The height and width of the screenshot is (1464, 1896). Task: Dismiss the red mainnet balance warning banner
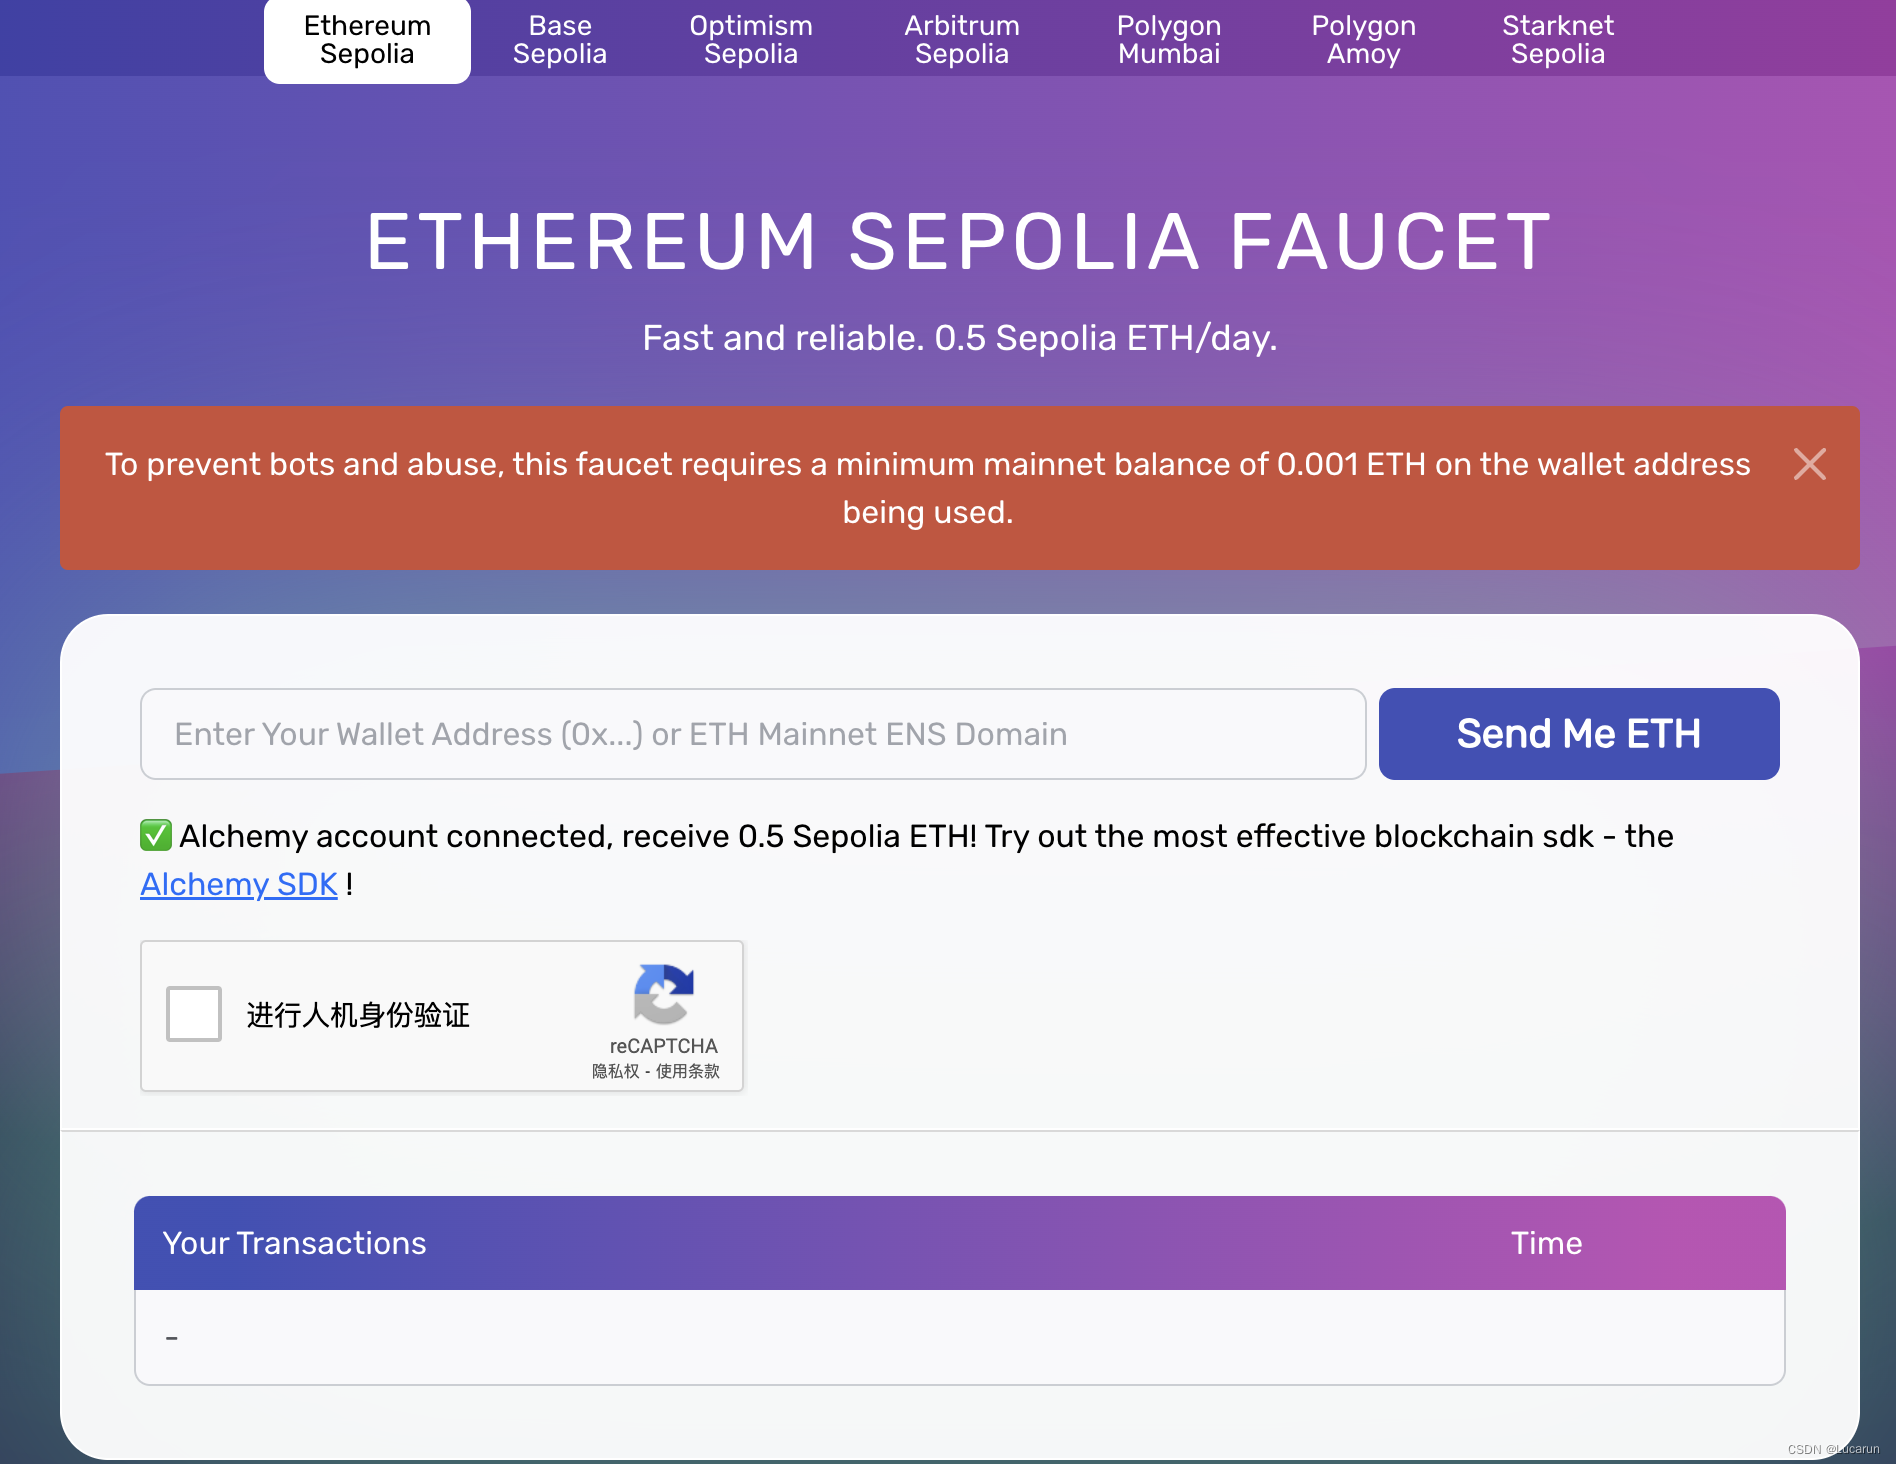point(1809,464)
